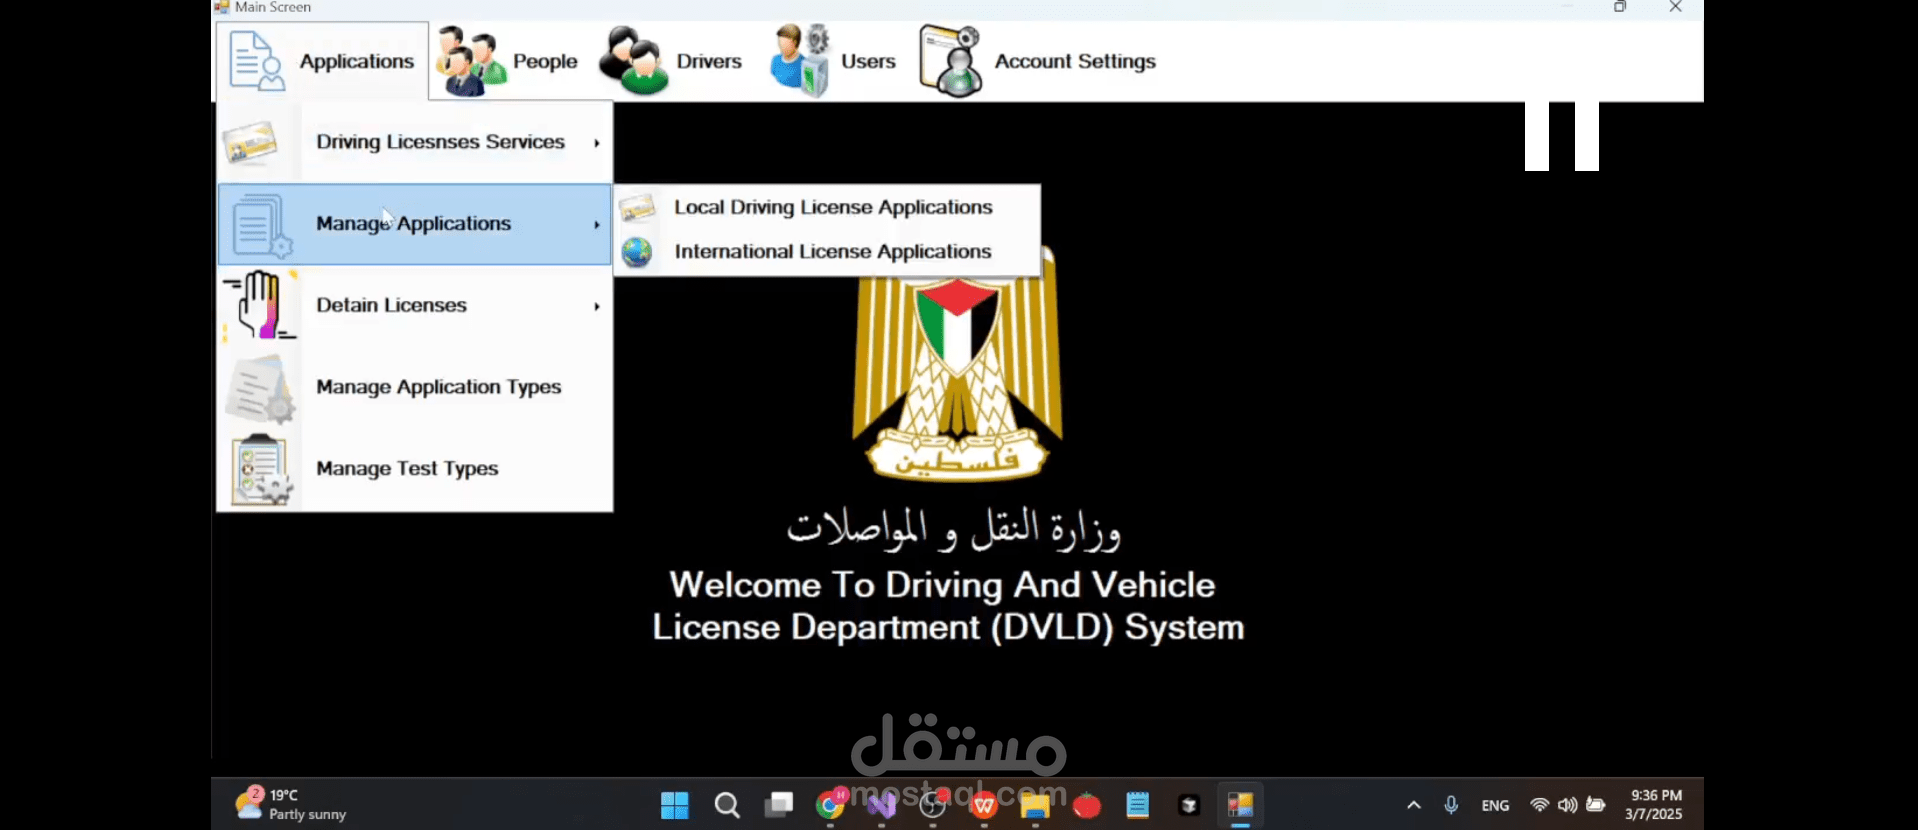Open International License Applications
Image resolution: width=1918 pixels, height=830 pixels.
(827, 252)
